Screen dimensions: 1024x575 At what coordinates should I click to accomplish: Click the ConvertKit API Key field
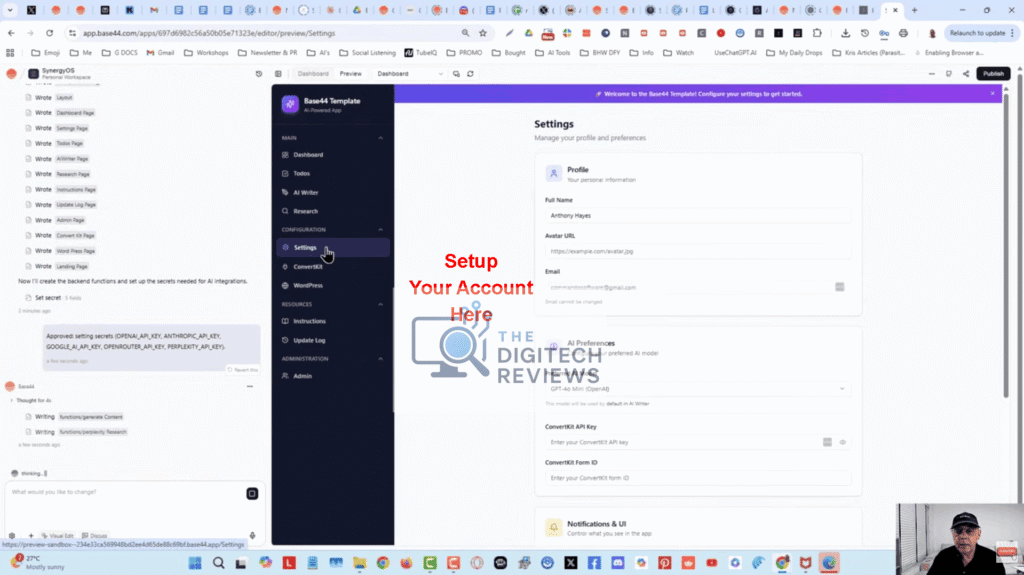[697, 442]
